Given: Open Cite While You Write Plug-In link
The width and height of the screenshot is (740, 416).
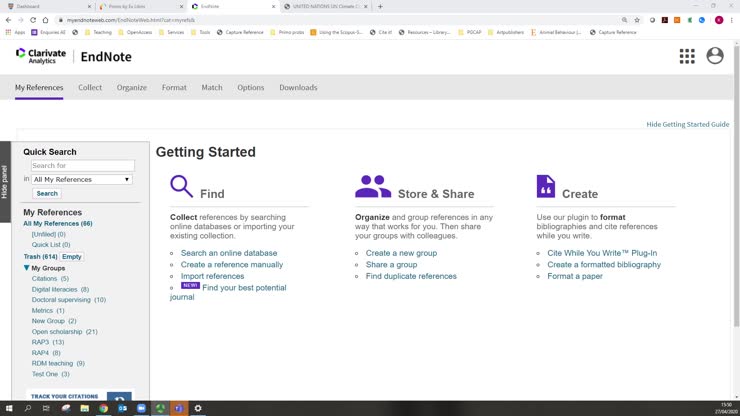Looking at the screenshot, I should tap(602, 253).
